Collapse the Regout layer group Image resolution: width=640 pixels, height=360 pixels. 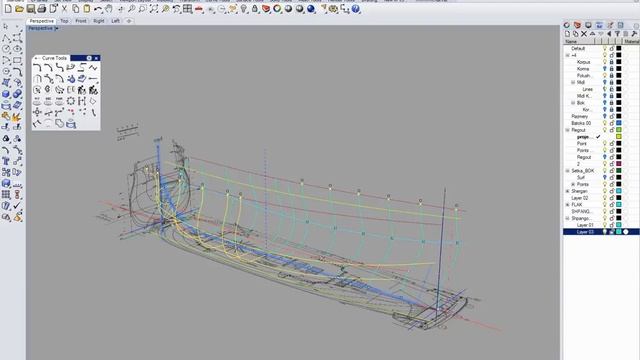(x=567, y=130)
